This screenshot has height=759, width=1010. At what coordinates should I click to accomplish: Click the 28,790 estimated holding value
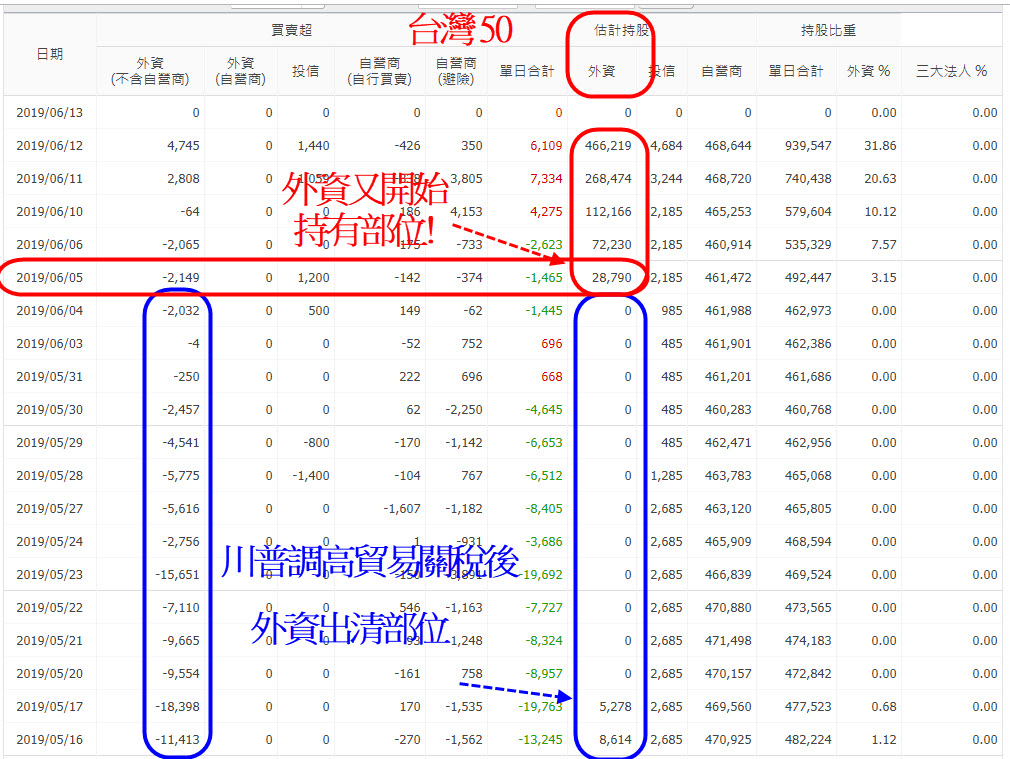pos(612,278)
